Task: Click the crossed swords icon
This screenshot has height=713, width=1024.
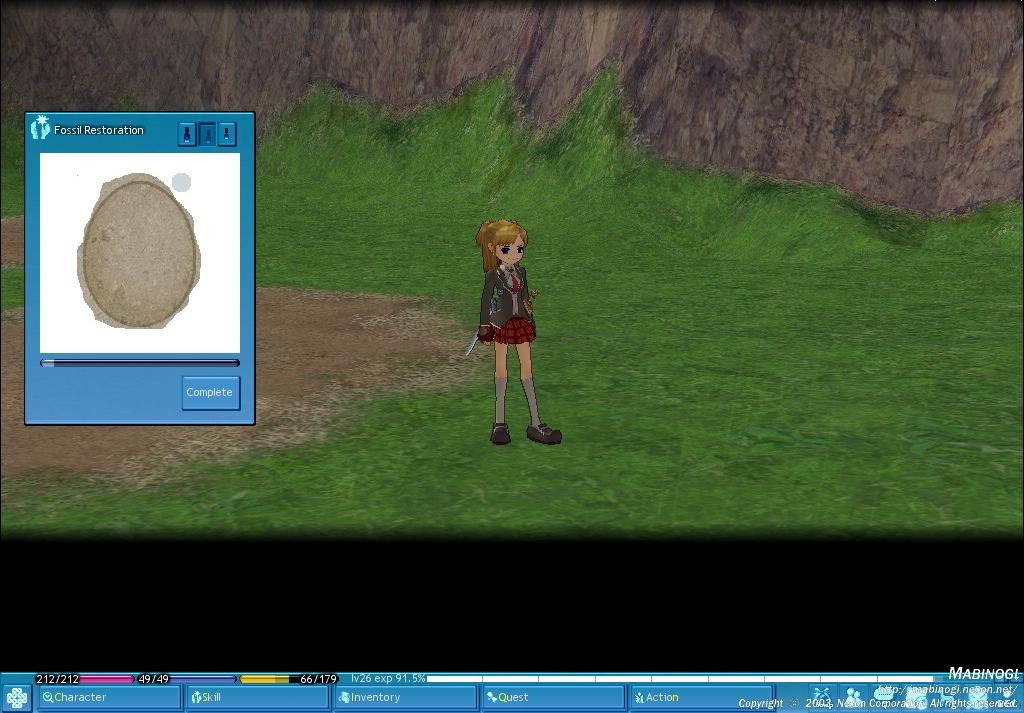Action: tap(822, 695)
